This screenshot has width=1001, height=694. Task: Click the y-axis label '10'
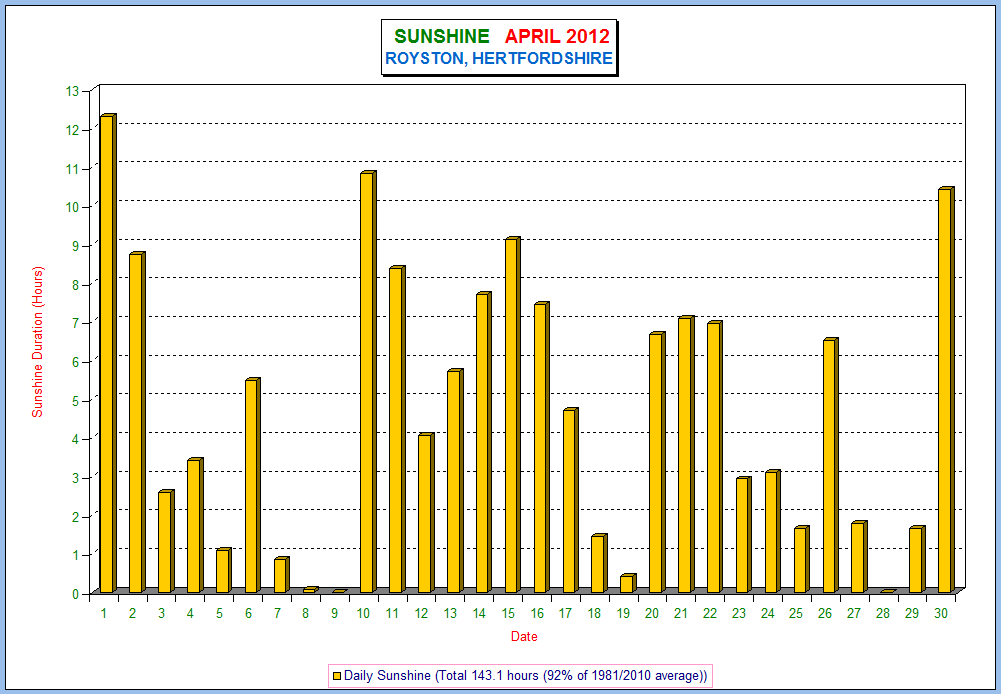(x=72, y=207)
